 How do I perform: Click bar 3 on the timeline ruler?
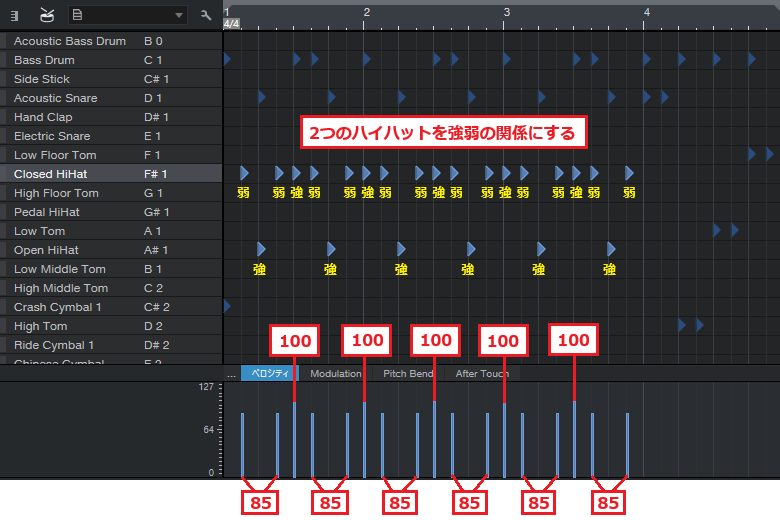[x=507, y=13]
